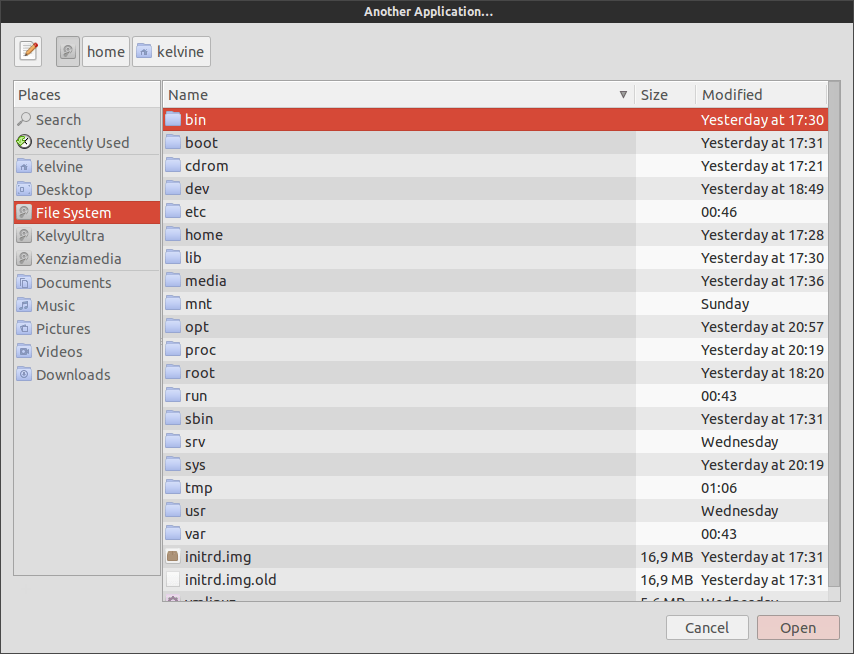Go to Music in the sidebar
Screen dimensions: 854x654
click(x=55, y=306)
